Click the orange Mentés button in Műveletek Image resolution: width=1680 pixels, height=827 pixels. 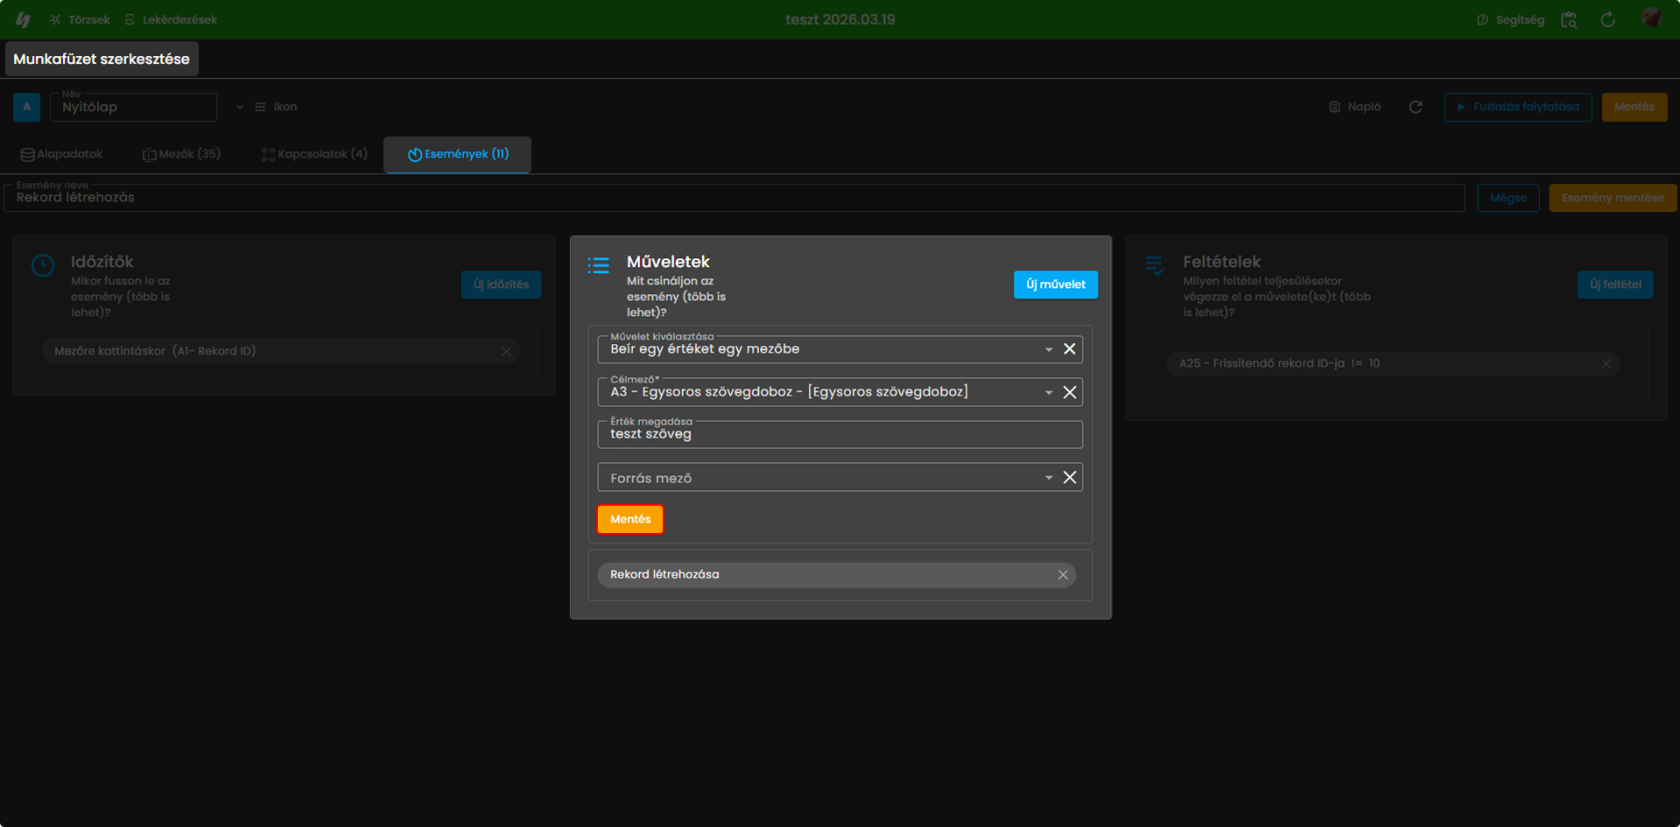coord(630,519)
